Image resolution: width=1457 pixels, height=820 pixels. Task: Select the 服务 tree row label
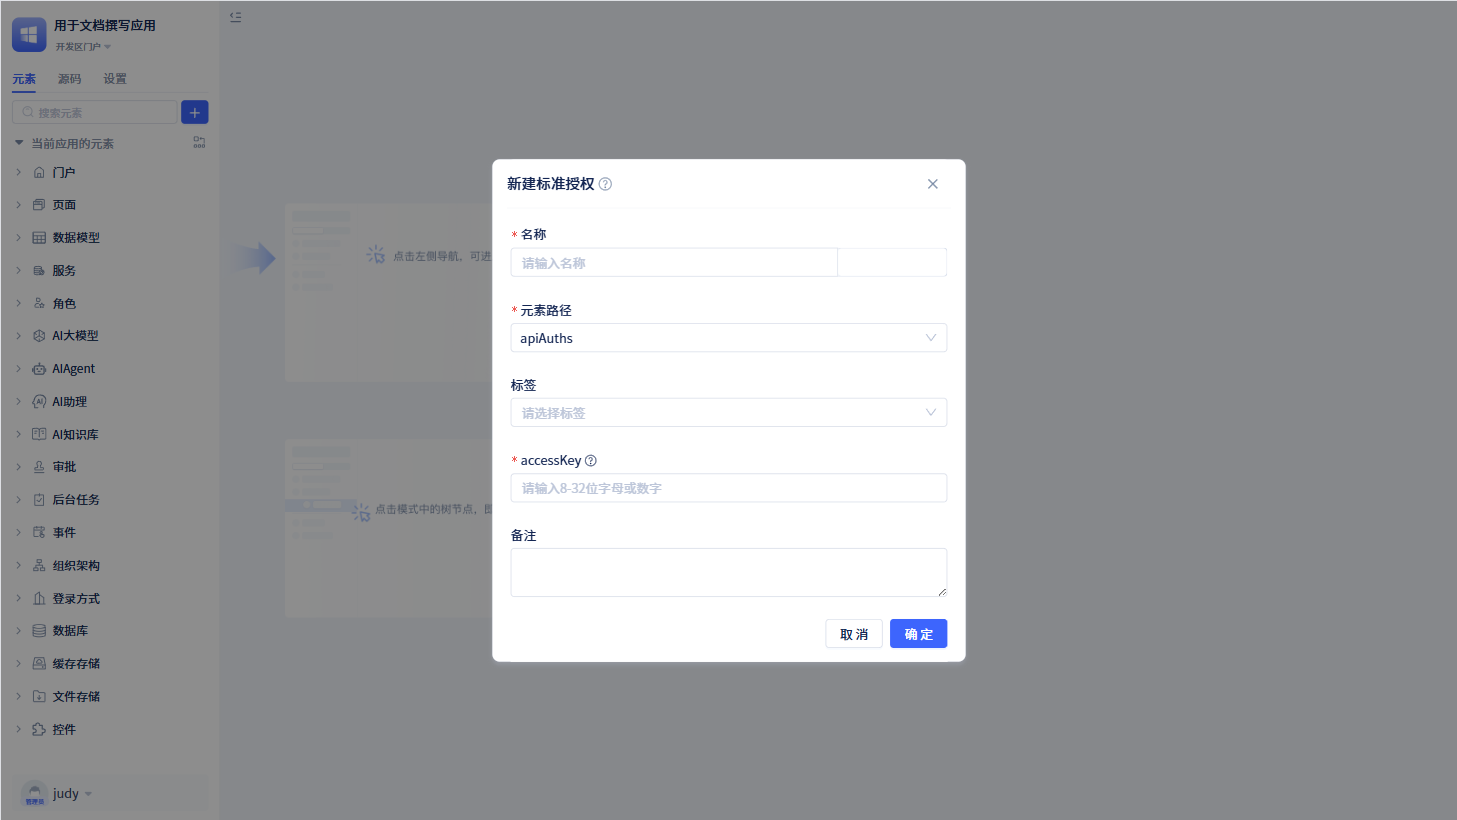pyautogui.click(x=64, y=271)
